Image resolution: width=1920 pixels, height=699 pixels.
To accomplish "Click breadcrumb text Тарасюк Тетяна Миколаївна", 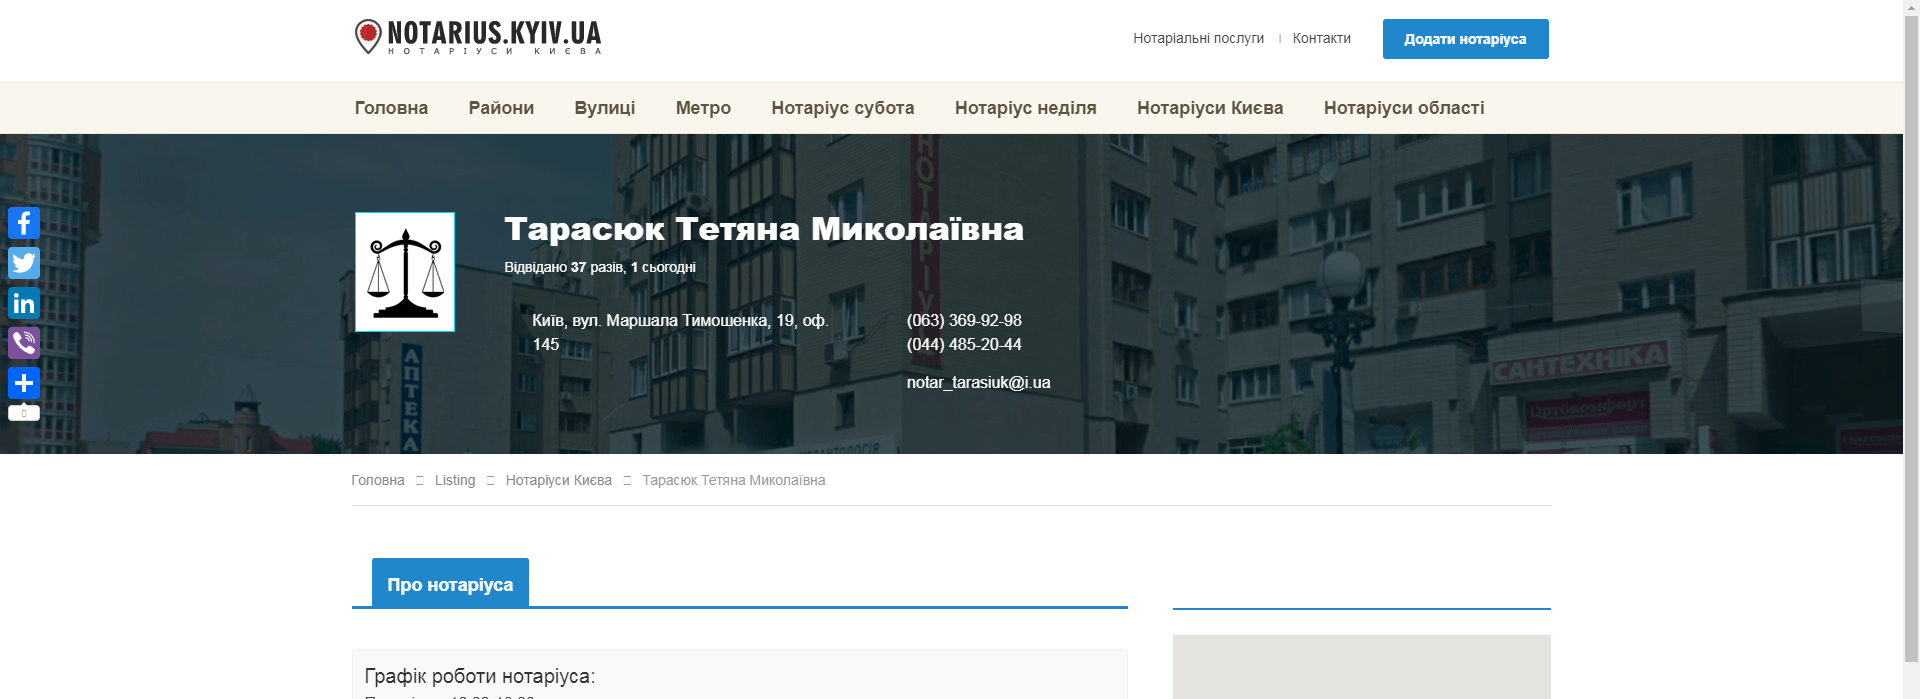I will 734,480.
